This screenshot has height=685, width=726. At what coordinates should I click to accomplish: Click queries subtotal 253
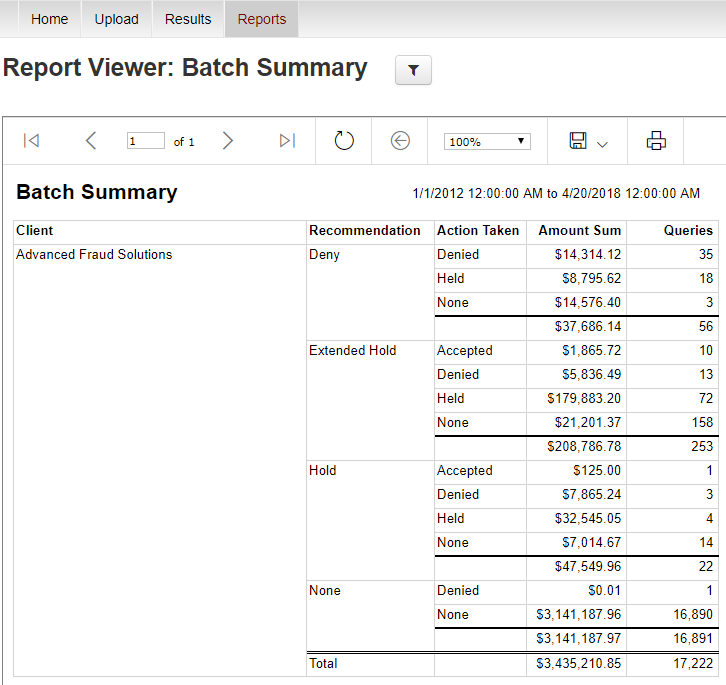(x=702, y=446)
